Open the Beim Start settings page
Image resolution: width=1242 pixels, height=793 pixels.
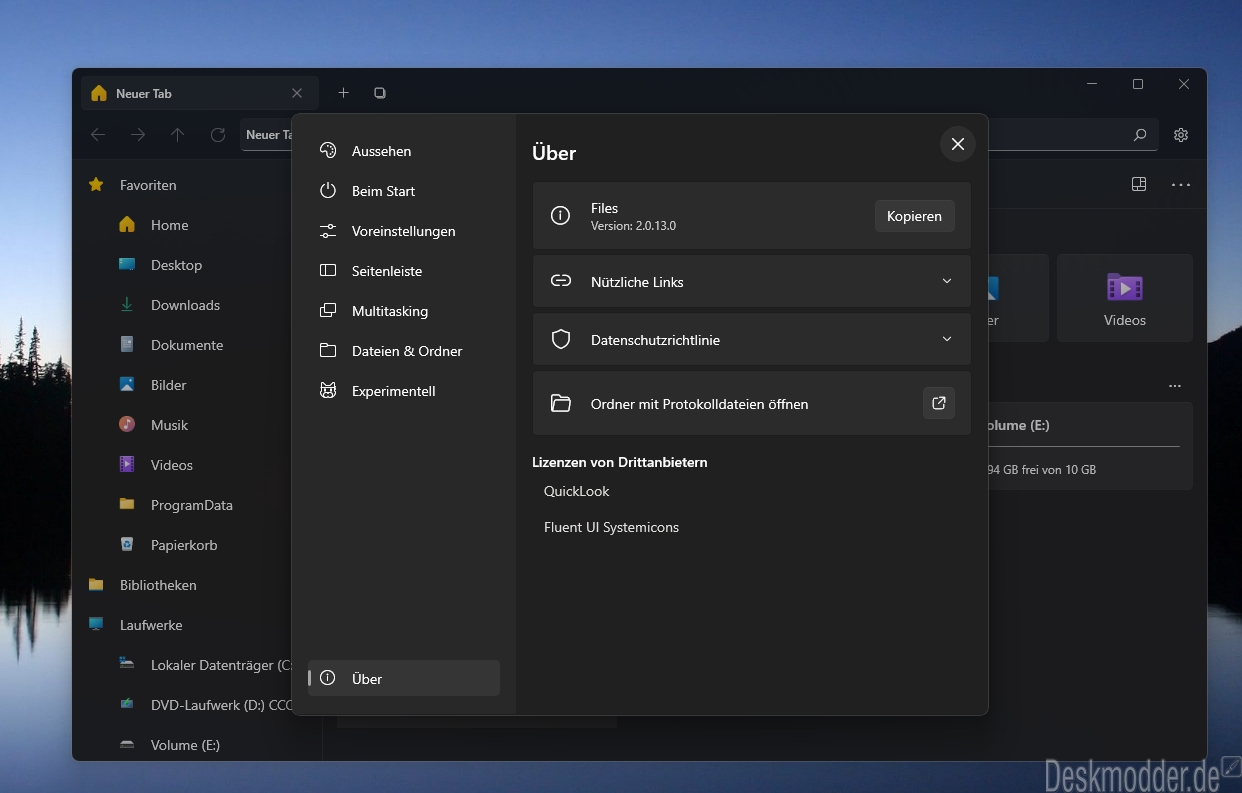(404, 191)
